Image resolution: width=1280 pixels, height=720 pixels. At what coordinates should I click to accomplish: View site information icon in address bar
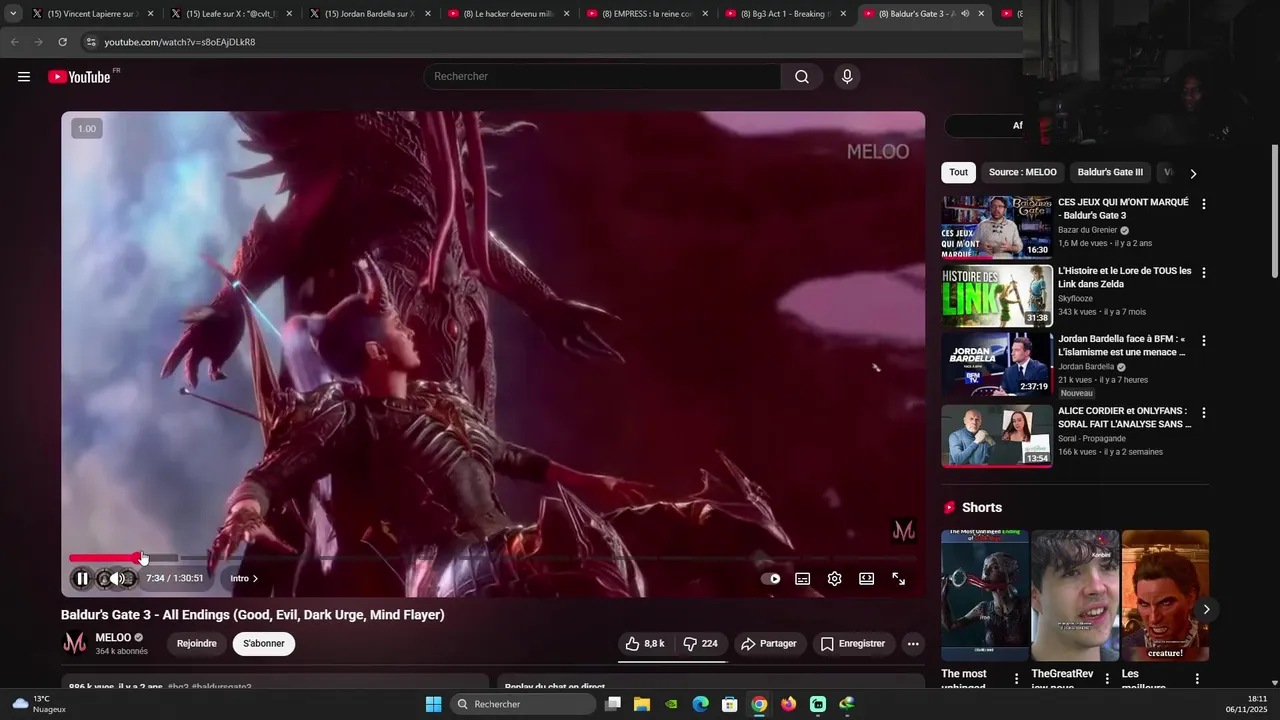tap(91, 42)
